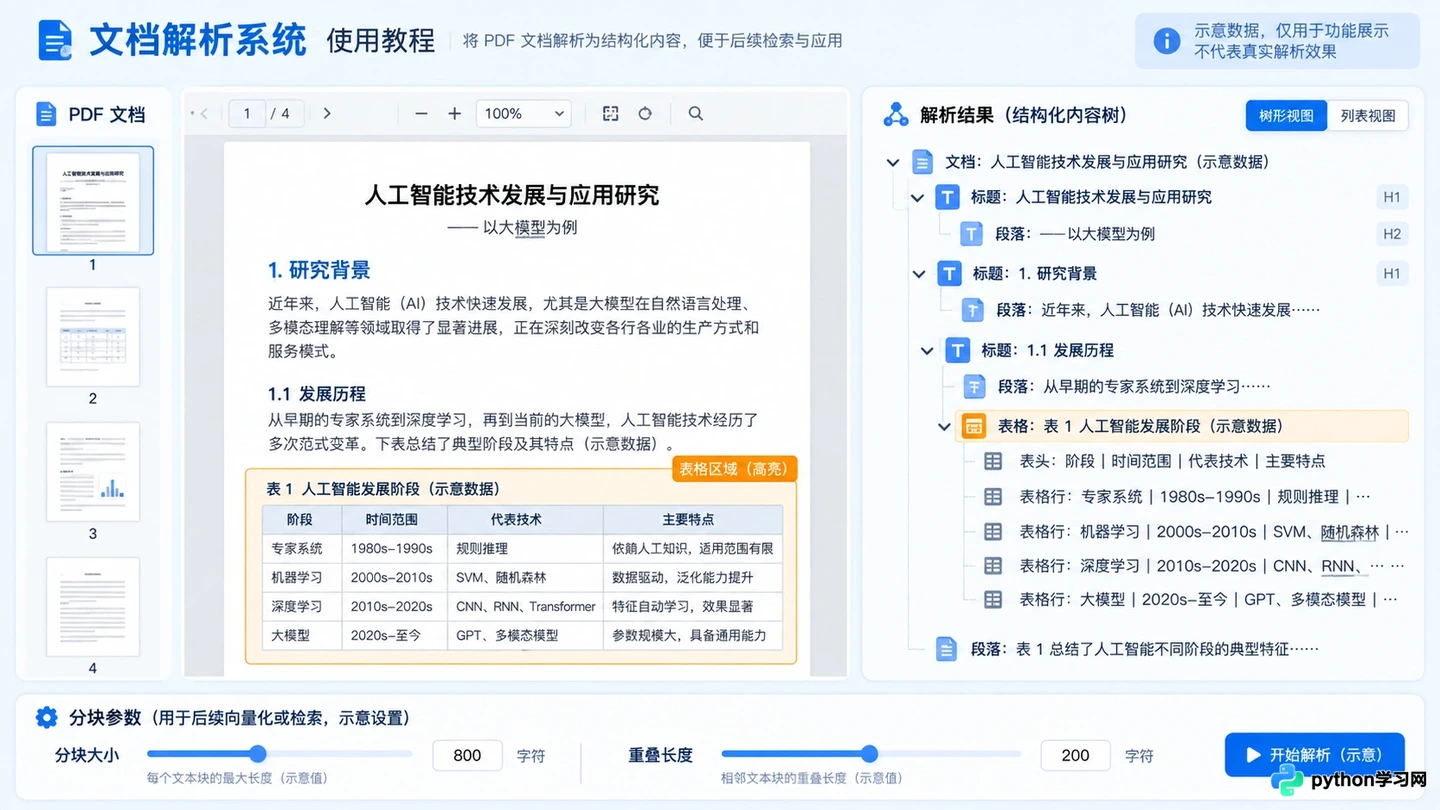The image size is (1440, 810).
Task: Collapse the 文档:人工智能技术发展与应用研究 root node
Action: click(x=893, y=162)
